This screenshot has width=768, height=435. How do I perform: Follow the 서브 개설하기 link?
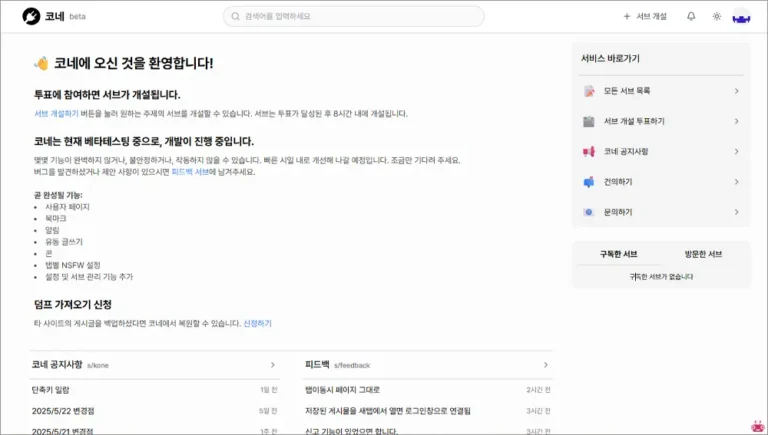tap(56, 114)
